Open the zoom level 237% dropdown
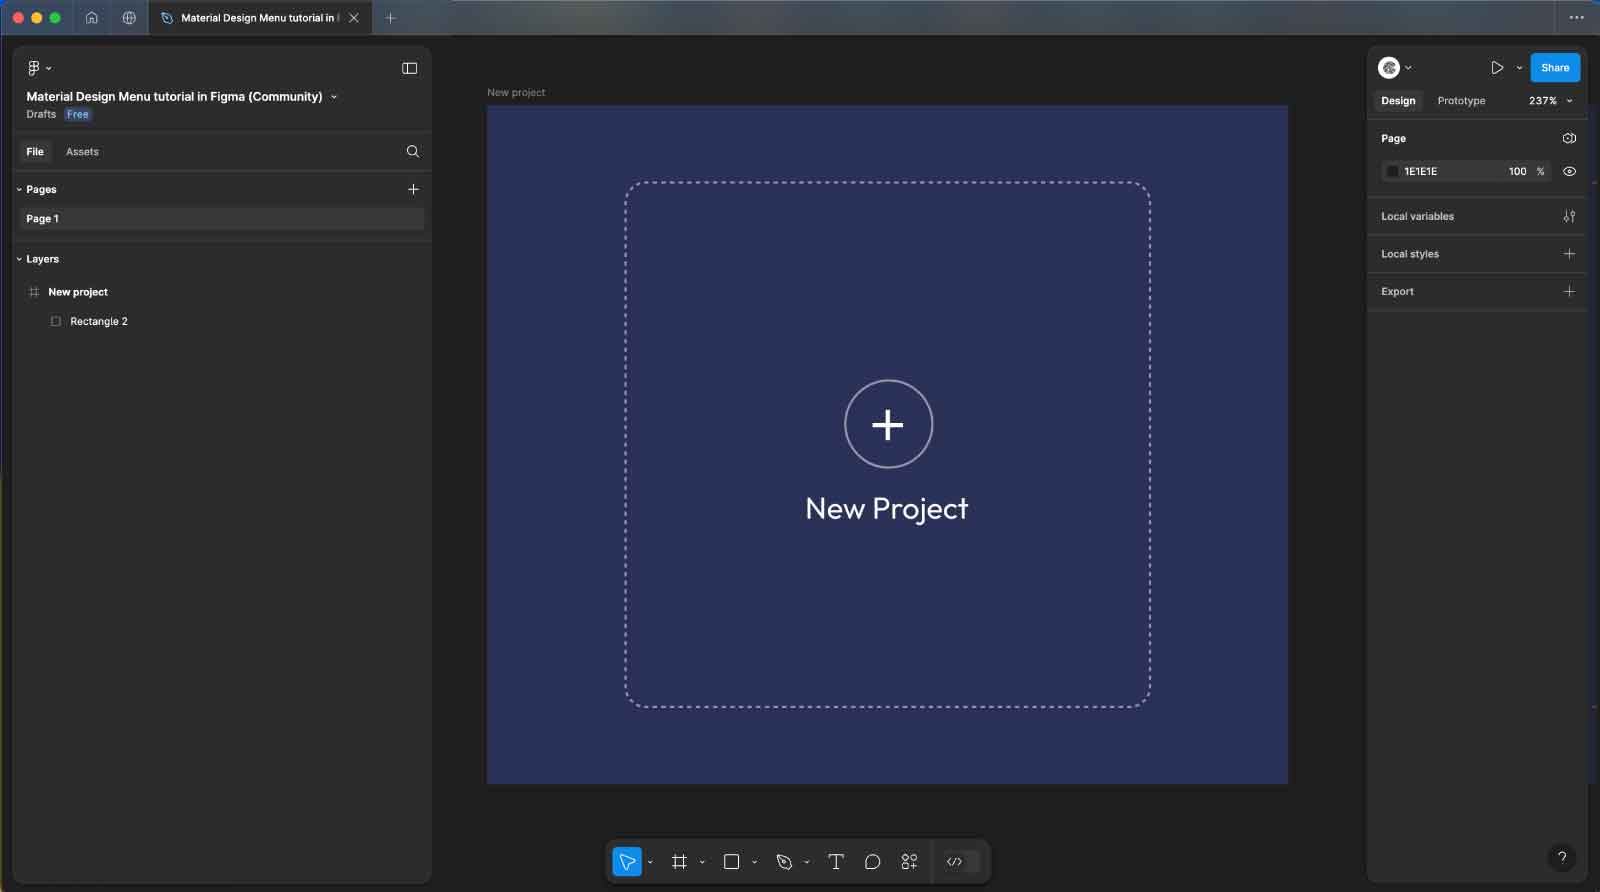 1550,101
